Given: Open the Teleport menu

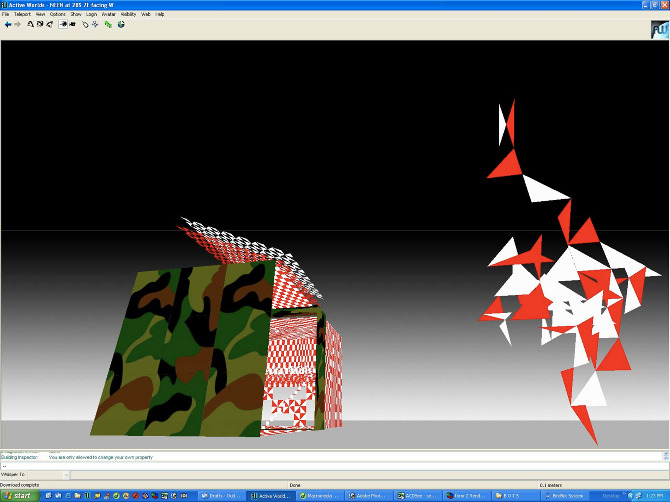Looking at the screenshot, I should coord(23,15).
